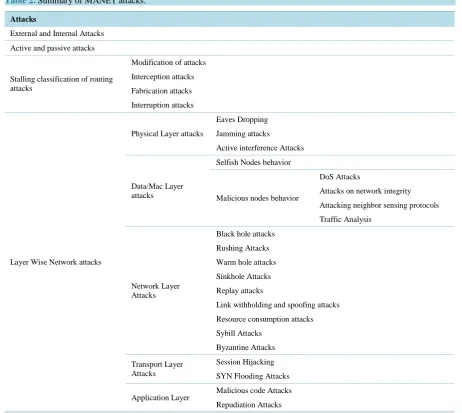Click 'Modification of attacks' entry

(168, 62)
